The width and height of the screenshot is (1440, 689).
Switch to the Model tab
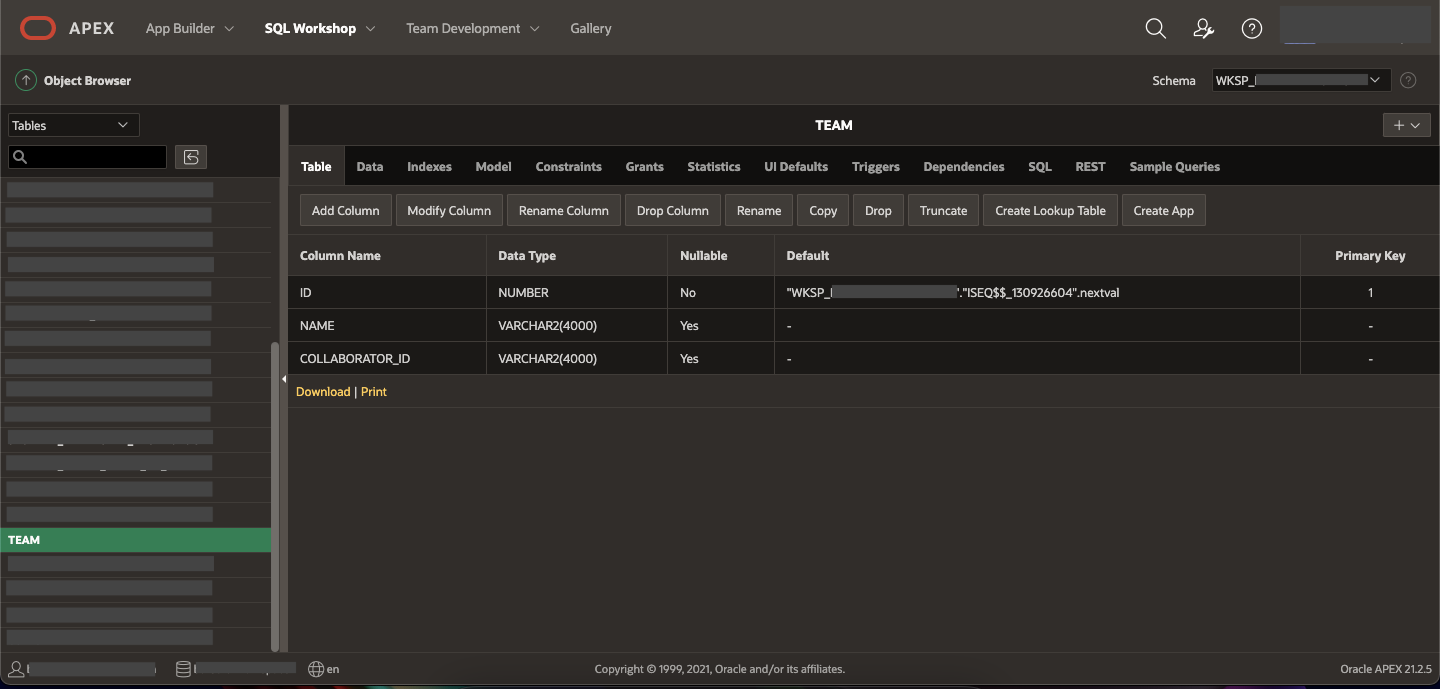[x=493, y=166]
